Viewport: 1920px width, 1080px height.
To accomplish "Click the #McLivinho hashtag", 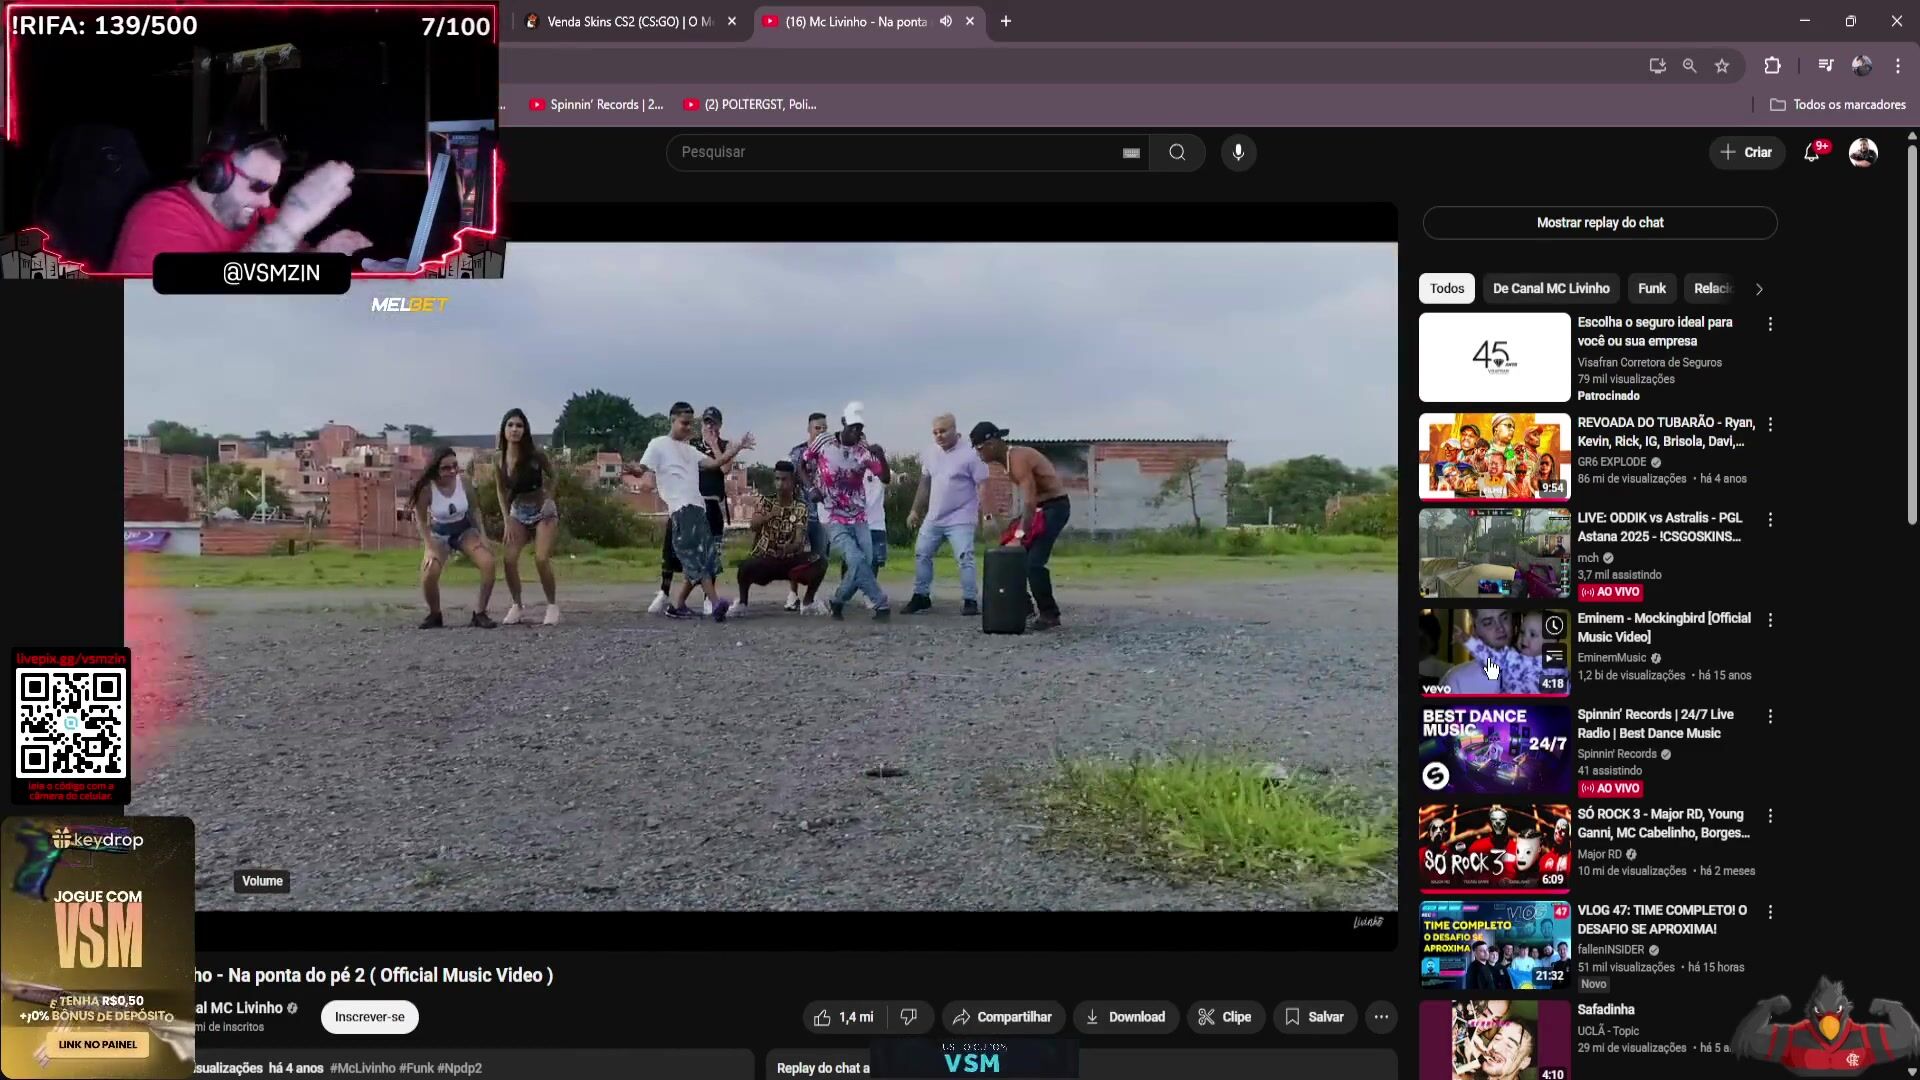I will pos(363,1068).
